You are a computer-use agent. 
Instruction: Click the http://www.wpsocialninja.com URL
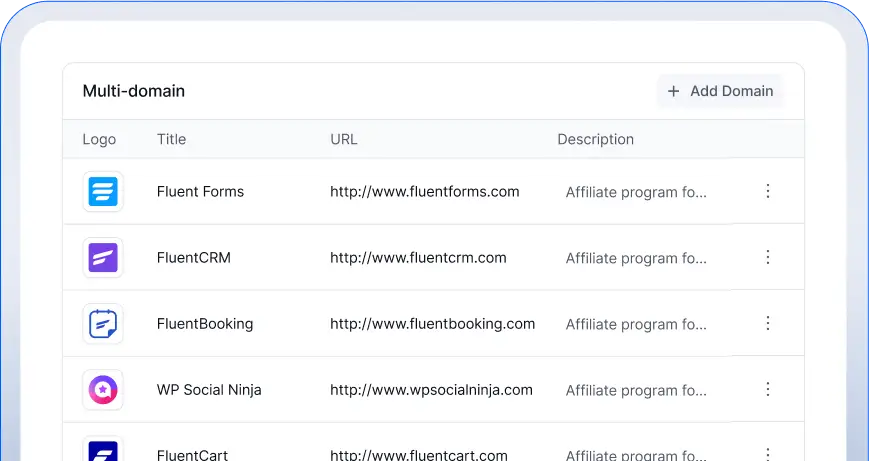coord(431,390)
